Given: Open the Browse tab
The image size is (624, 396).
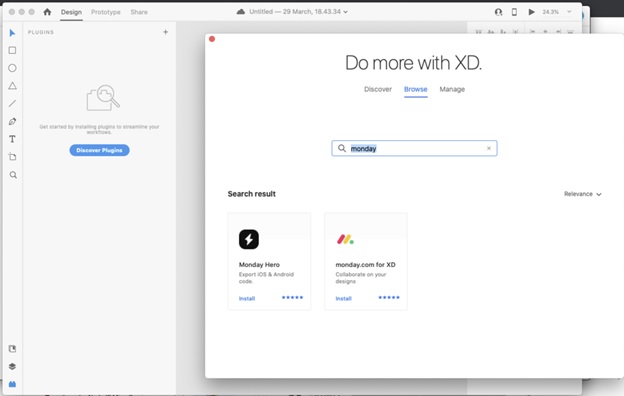Looking at the screenshot, I should (415, 89).
